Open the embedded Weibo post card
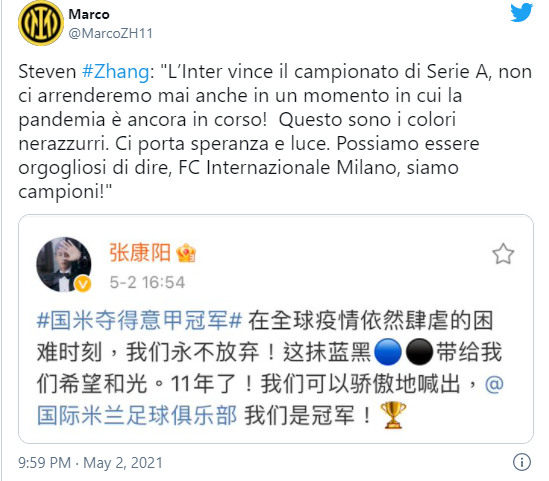This screenshot has height=481, width=549. [x=276, y=329]
